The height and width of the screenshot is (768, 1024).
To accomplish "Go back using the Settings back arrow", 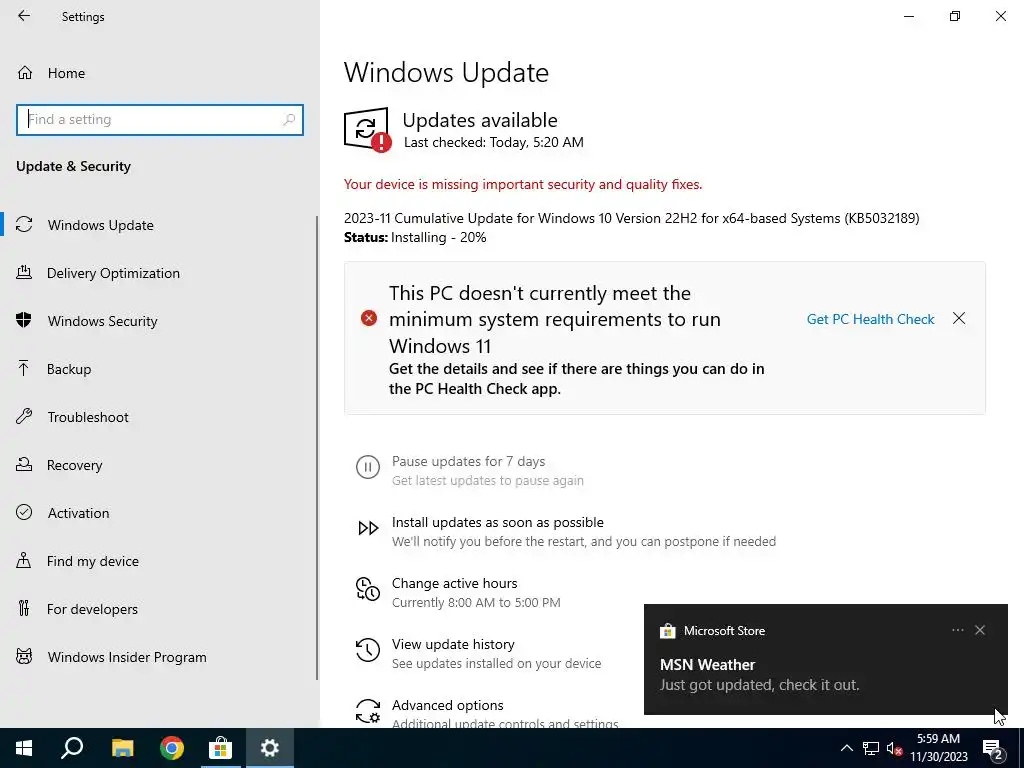I will [x=24, y=16].
